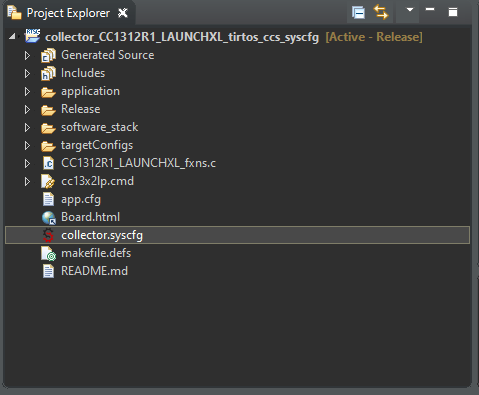Collapse the collector_CC1312R1 project node
Viewport: 479px width, 395px height.
click(12, 36)
